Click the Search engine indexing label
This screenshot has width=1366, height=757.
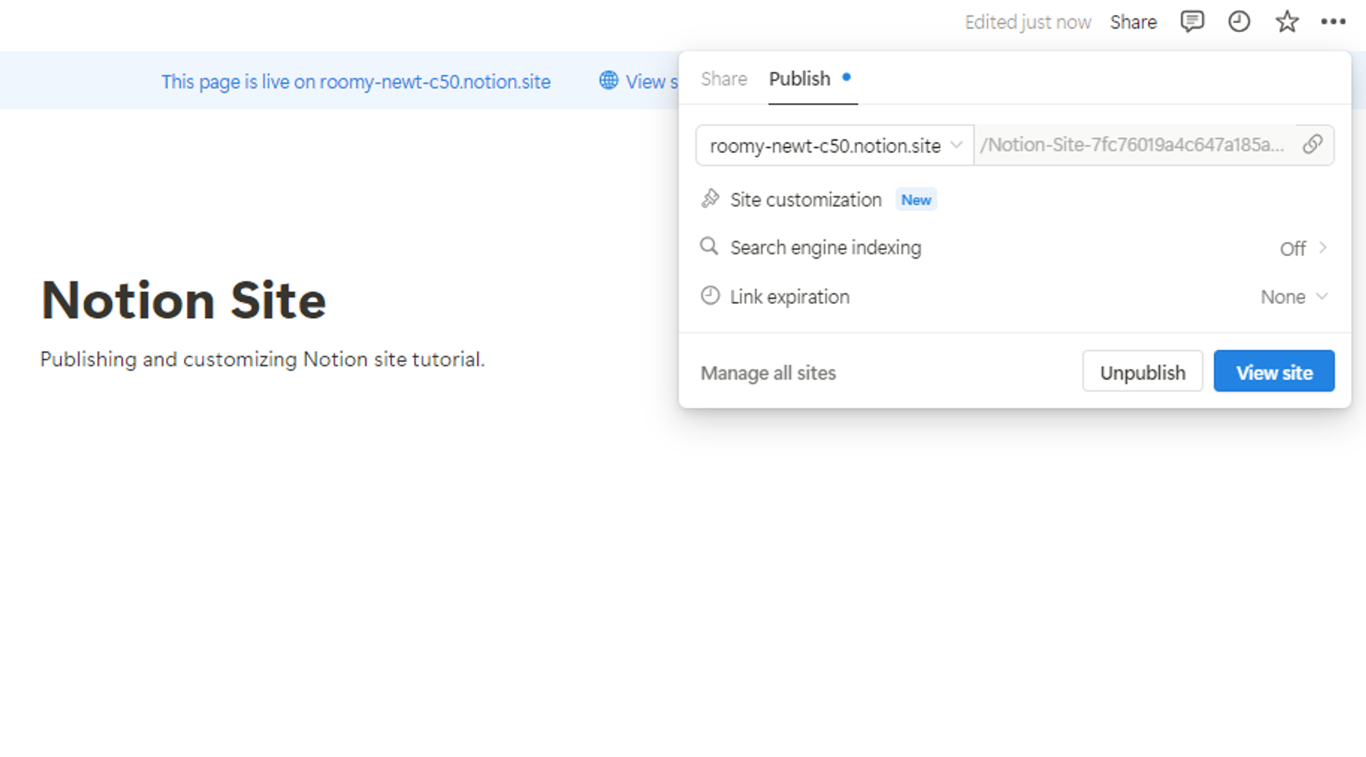point(826,248)
